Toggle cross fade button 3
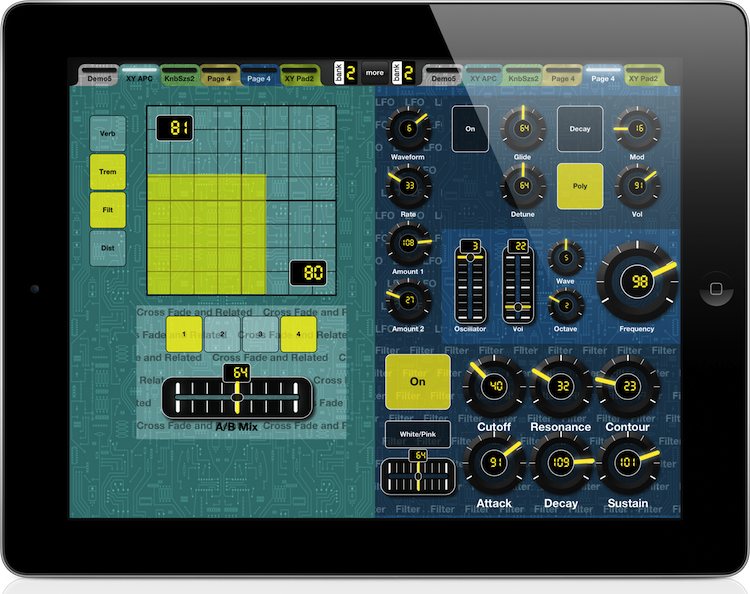750x594 pixels. (260, 334)
